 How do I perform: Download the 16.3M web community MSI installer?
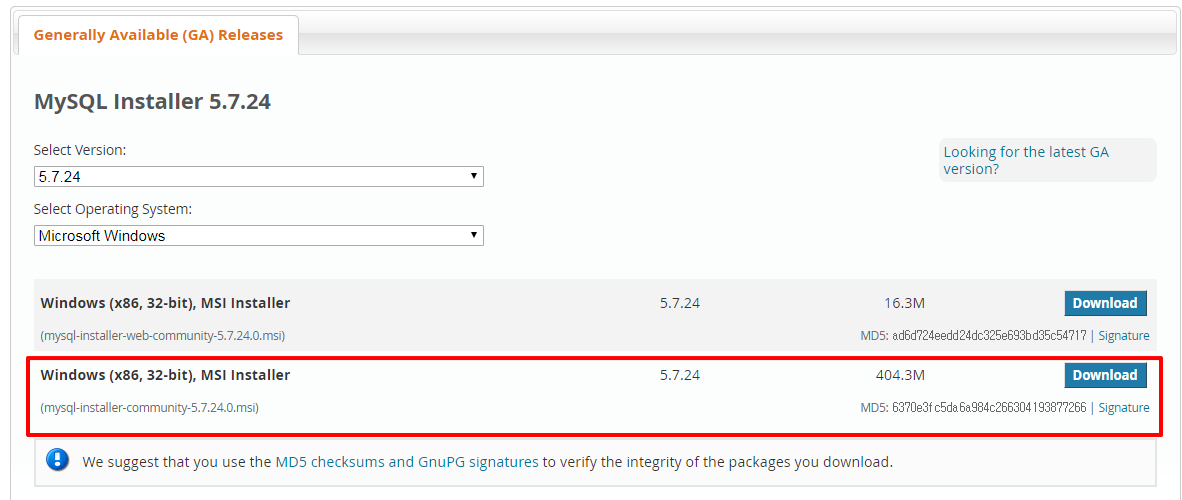[1105, 303]
